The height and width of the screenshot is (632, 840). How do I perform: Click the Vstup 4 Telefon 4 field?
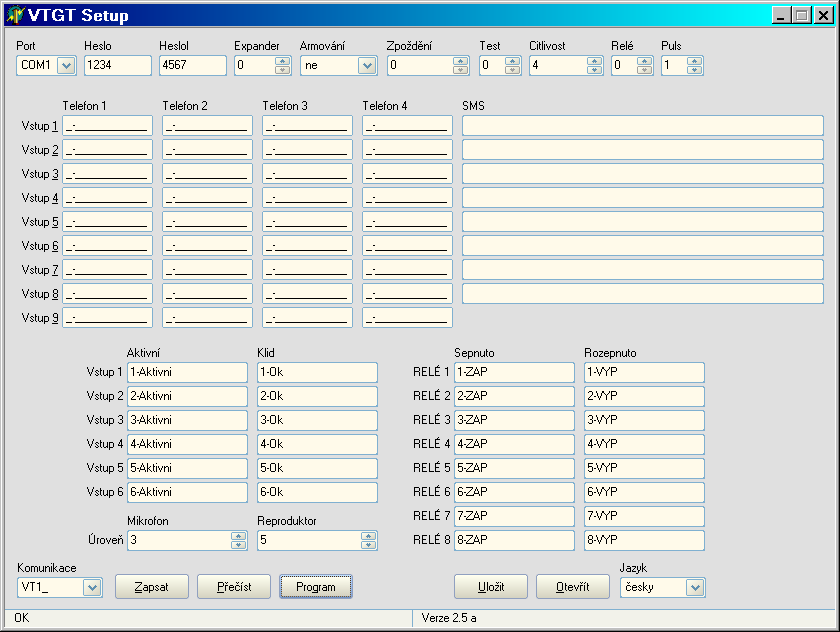(407, 198)
